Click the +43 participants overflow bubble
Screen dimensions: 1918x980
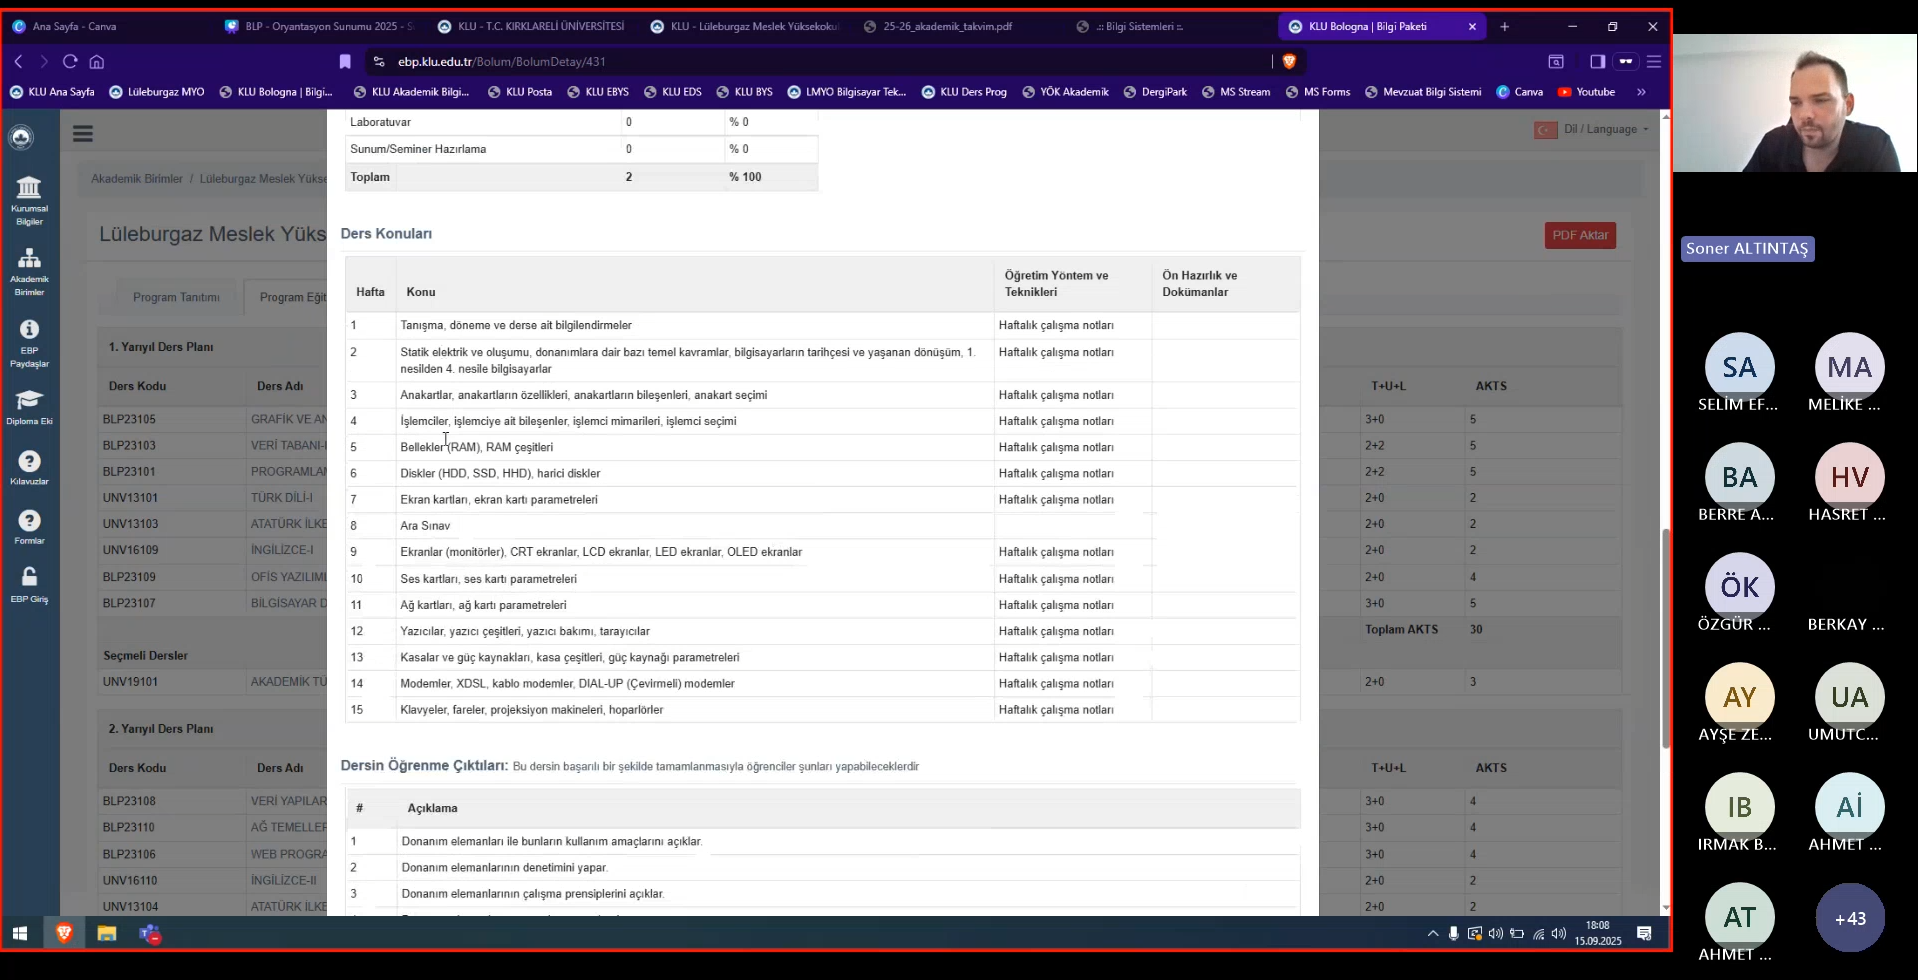[x=1849, y=918]
